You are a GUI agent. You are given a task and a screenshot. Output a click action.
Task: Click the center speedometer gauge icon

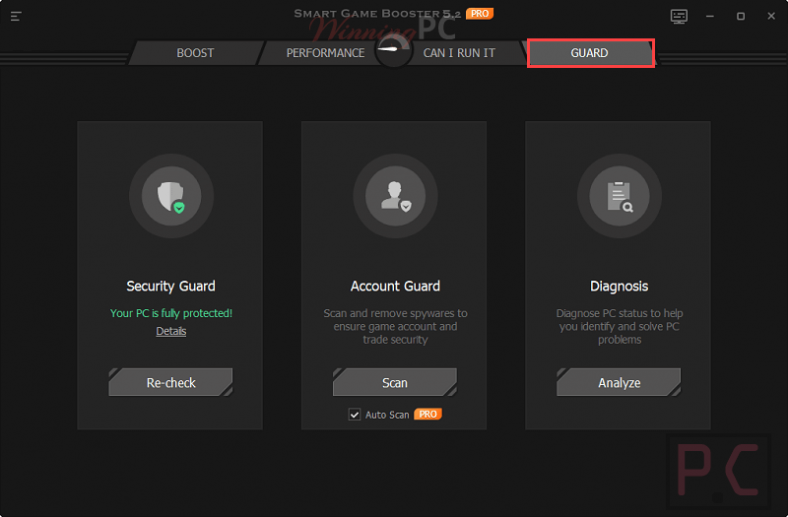click(x=394, y=52)
